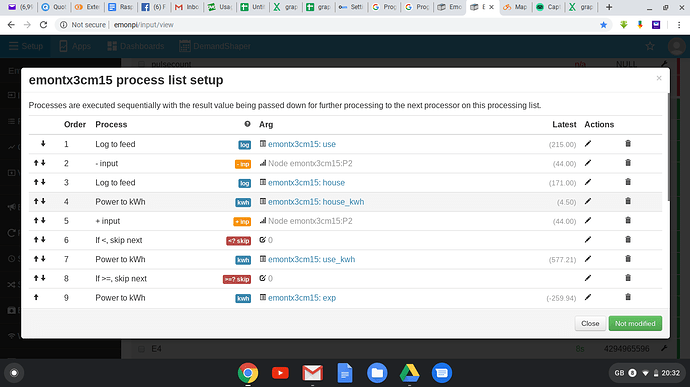Click the red '>=? skip' badge
The image size is (690, 387).
237,279
